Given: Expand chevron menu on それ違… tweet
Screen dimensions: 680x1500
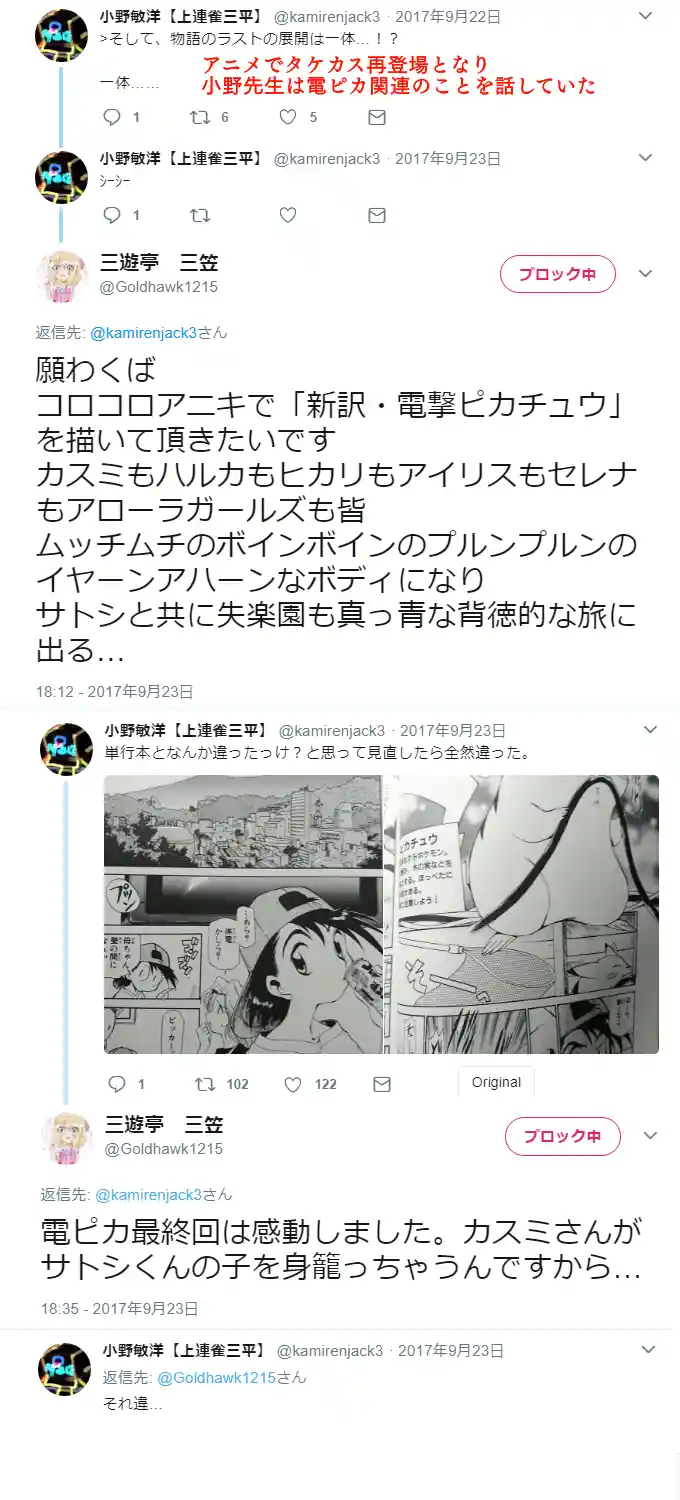Looking at the screenshot, I should click(x=649, y=1350).
